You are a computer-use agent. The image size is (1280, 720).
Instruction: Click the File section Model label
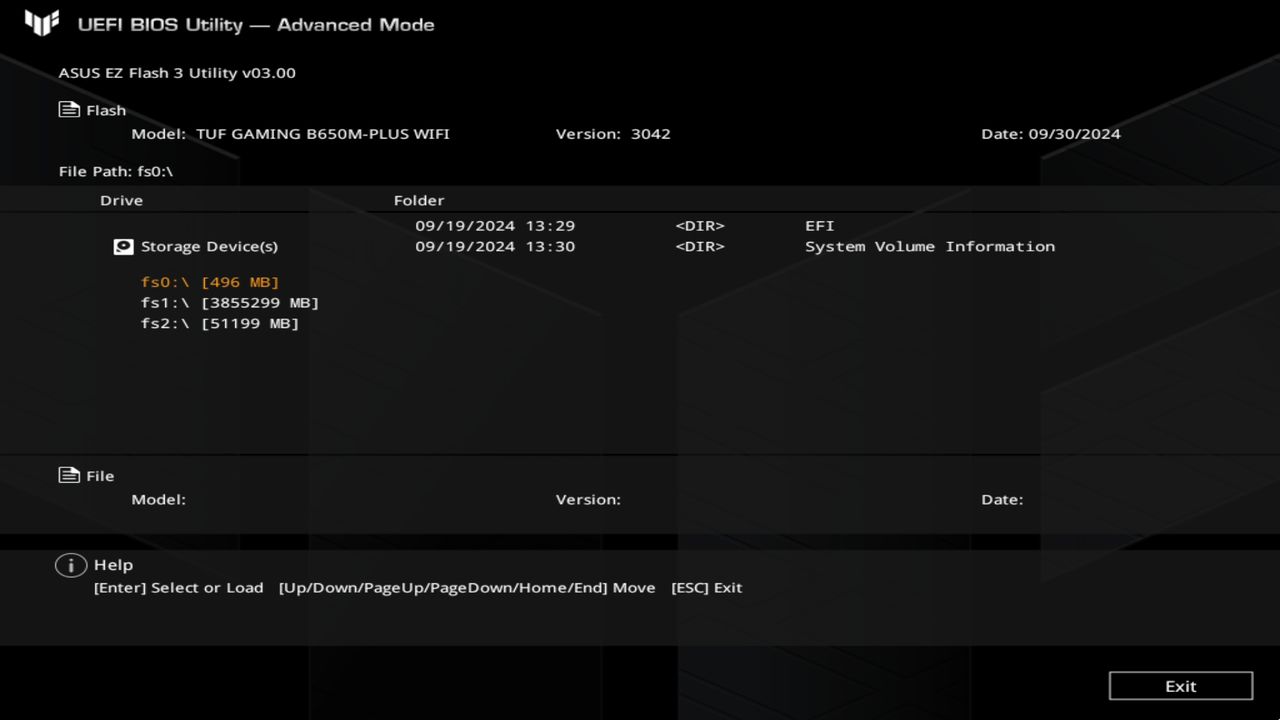[159, 499]
